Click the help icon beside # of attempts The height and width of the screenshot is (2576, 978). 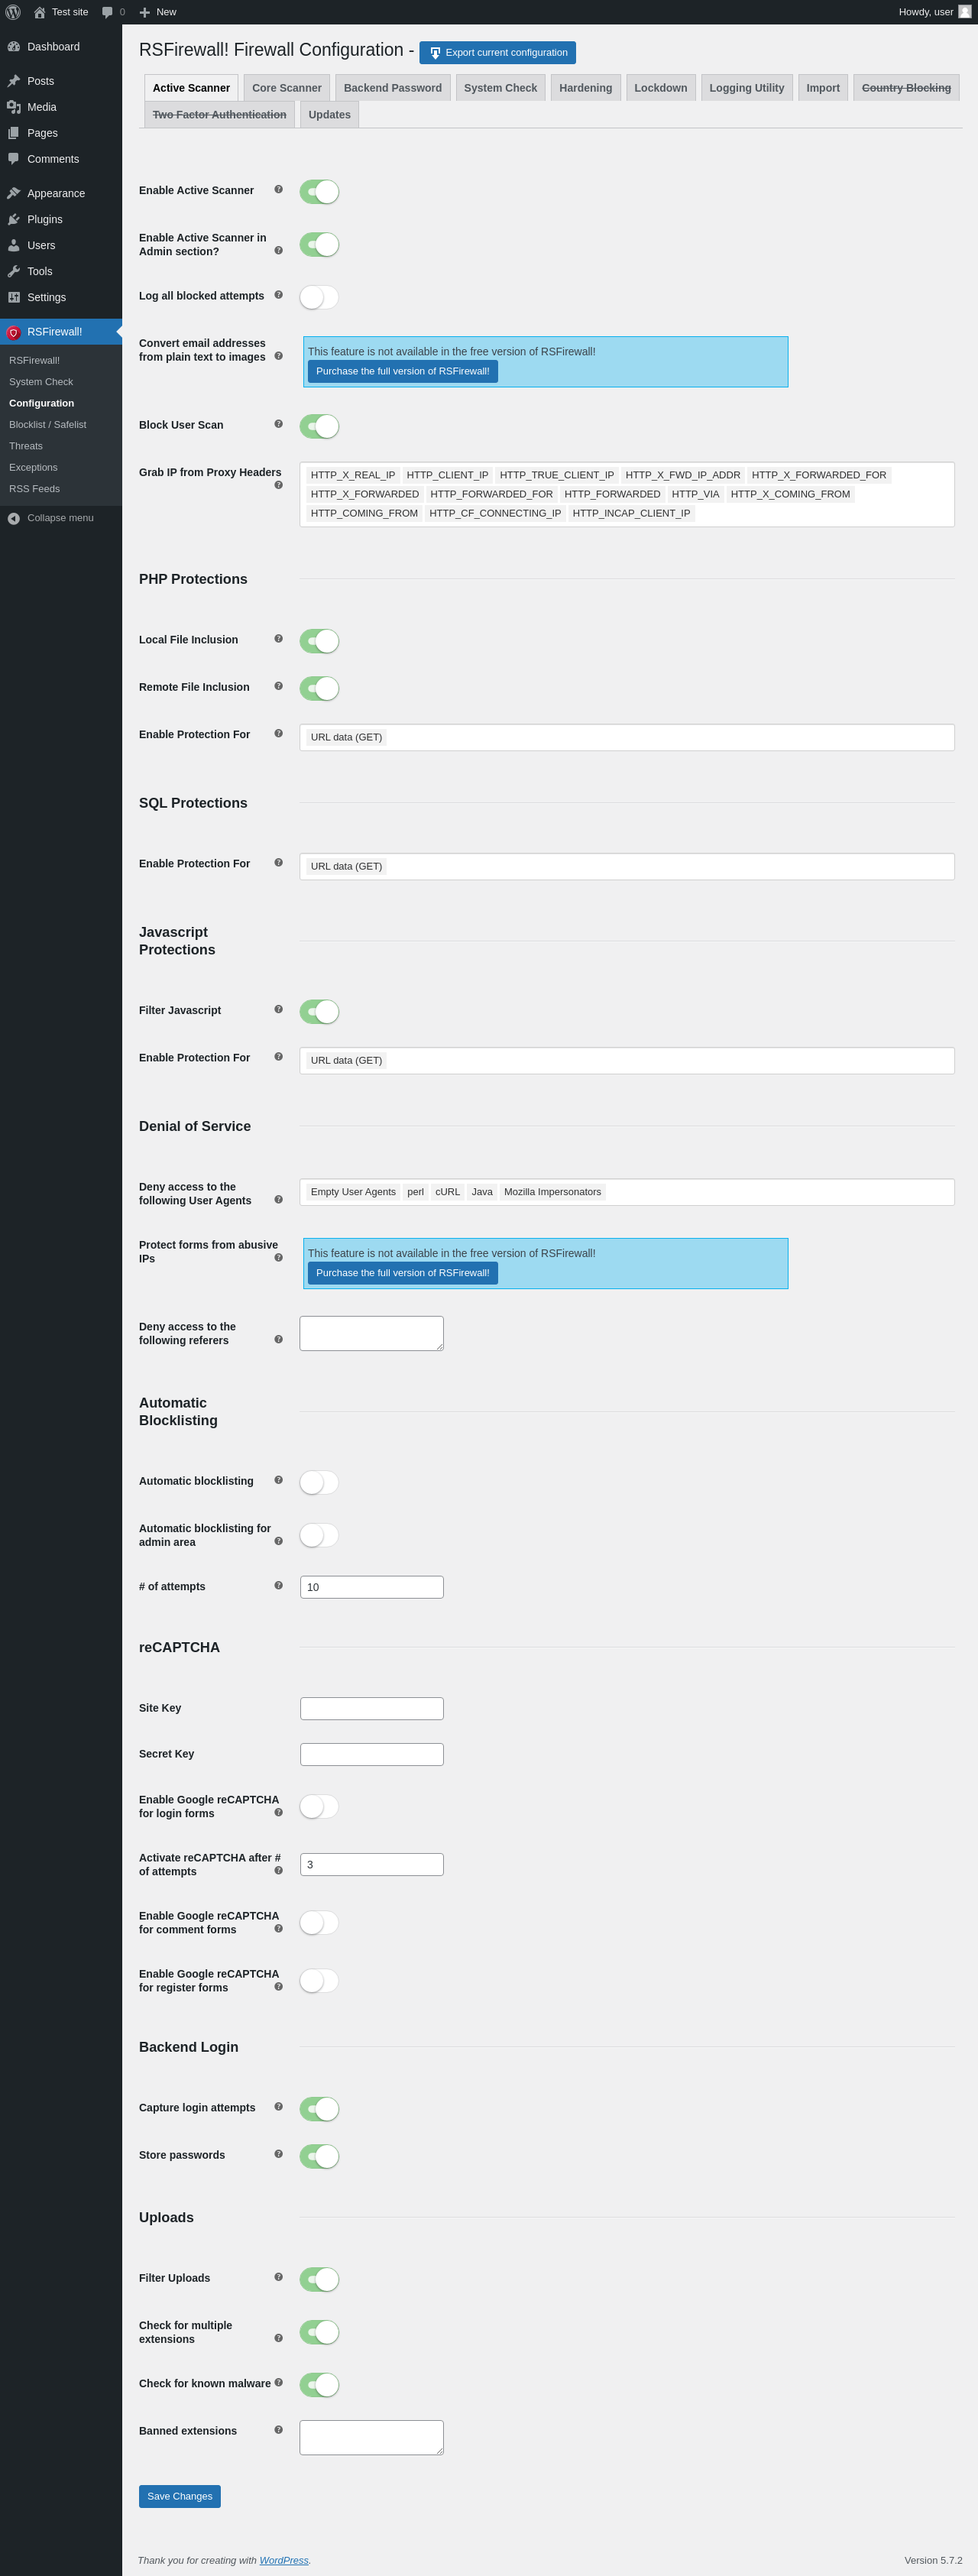278,1585
